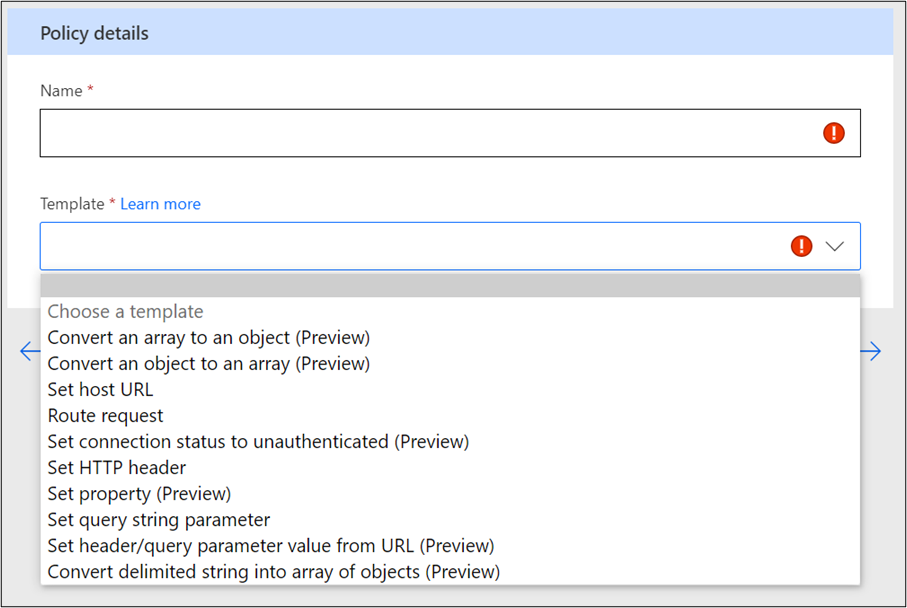Screen dimensions: 907x608
Task: Click the red error icon in Name field
Action: (834, 133)
